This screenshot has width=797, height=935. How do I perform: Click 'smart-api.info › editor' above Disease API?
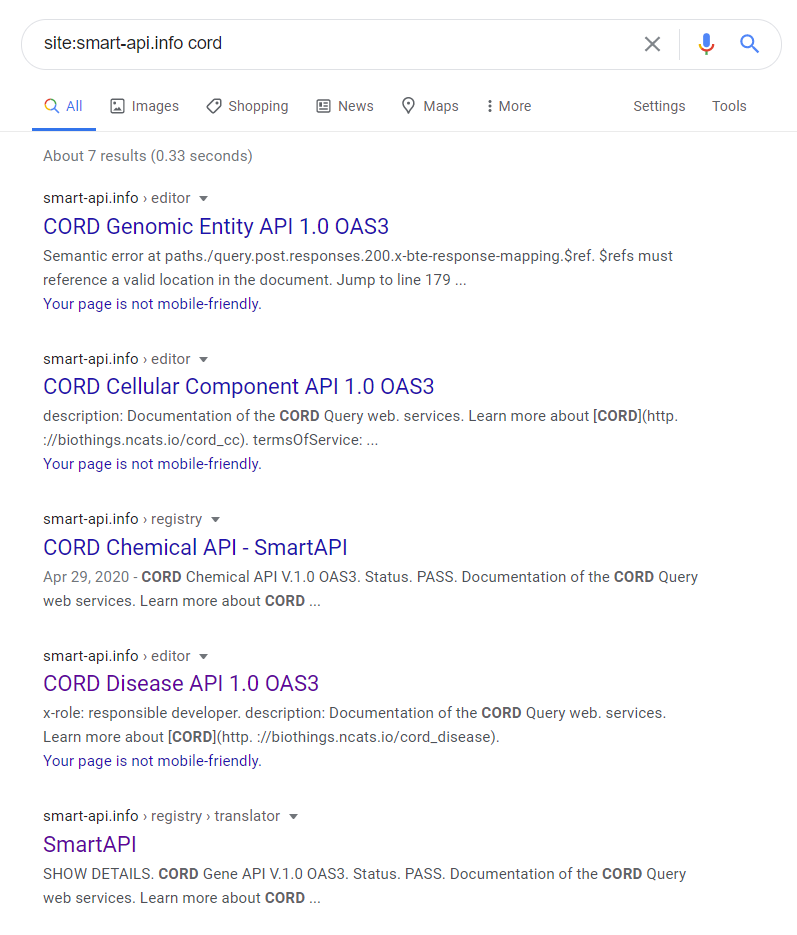click(117, 656)
